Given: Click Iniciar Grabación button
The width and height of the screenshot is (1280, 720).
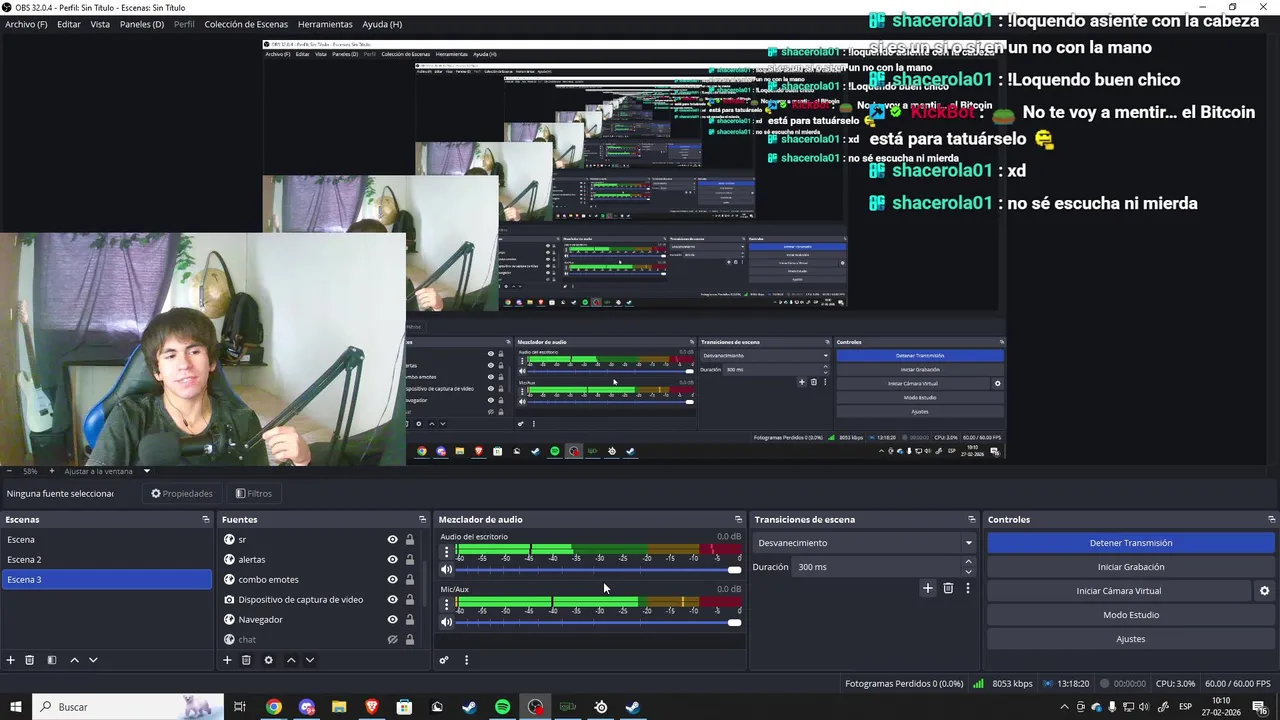Looking at the screenshot, I should click(1131, 567).
